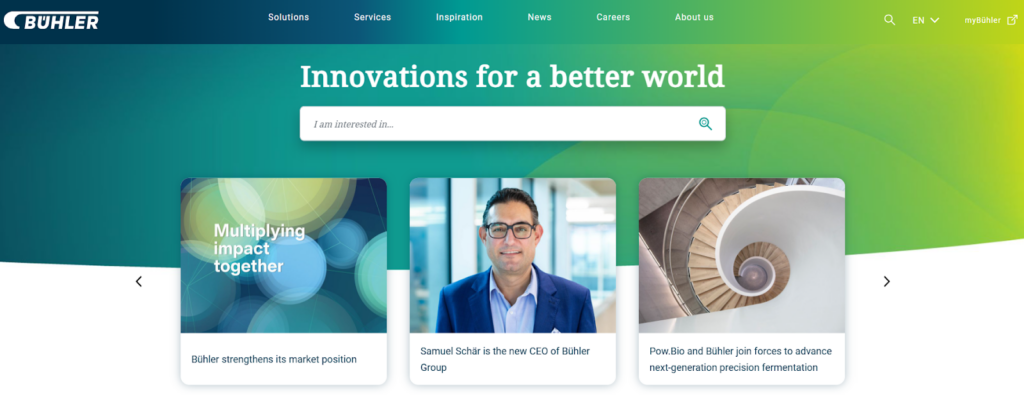Image resolution: width=1024 pixels, height=415 pixels.
Task: Open the header search magnifier icon
Action: (x=889, y=20)
